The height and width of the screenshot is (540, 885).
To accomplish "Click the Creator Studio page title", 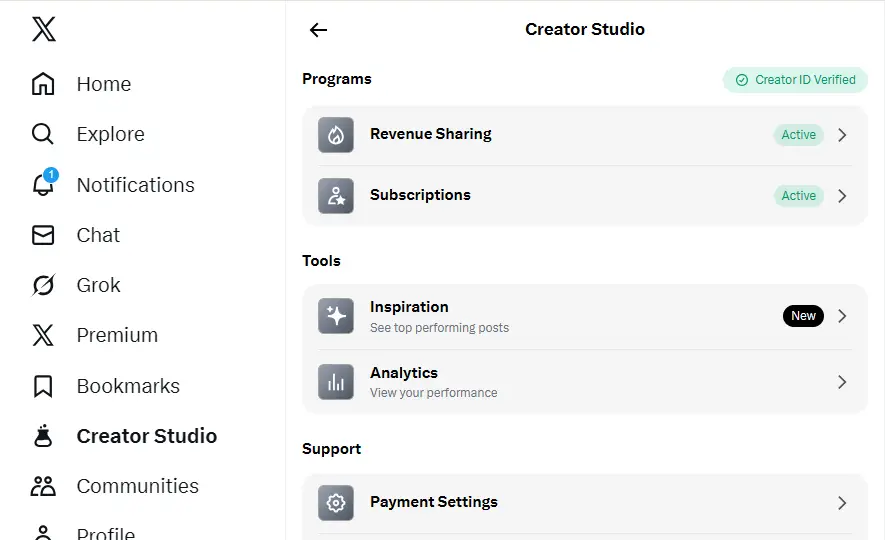I will (x=585, y=29).
